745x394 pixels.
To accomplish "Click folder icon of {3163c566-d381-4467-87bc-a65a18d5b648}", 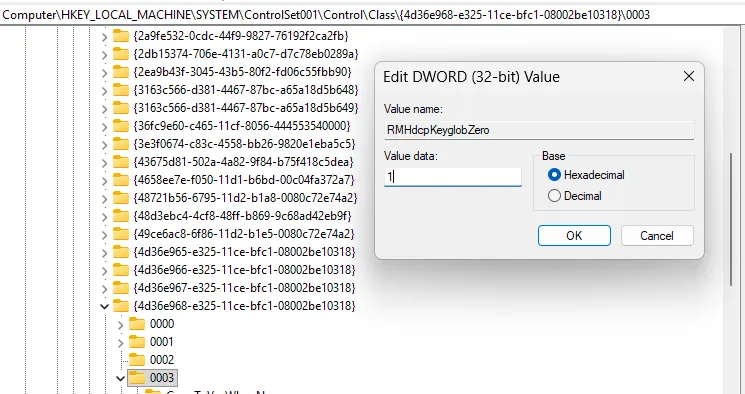I will (x=121, y=90).
